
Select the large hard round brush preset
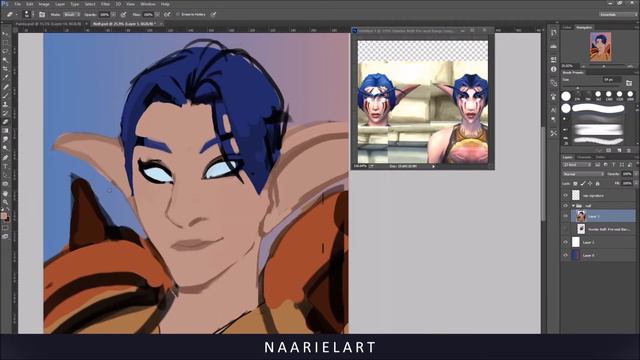click(566, 96)
